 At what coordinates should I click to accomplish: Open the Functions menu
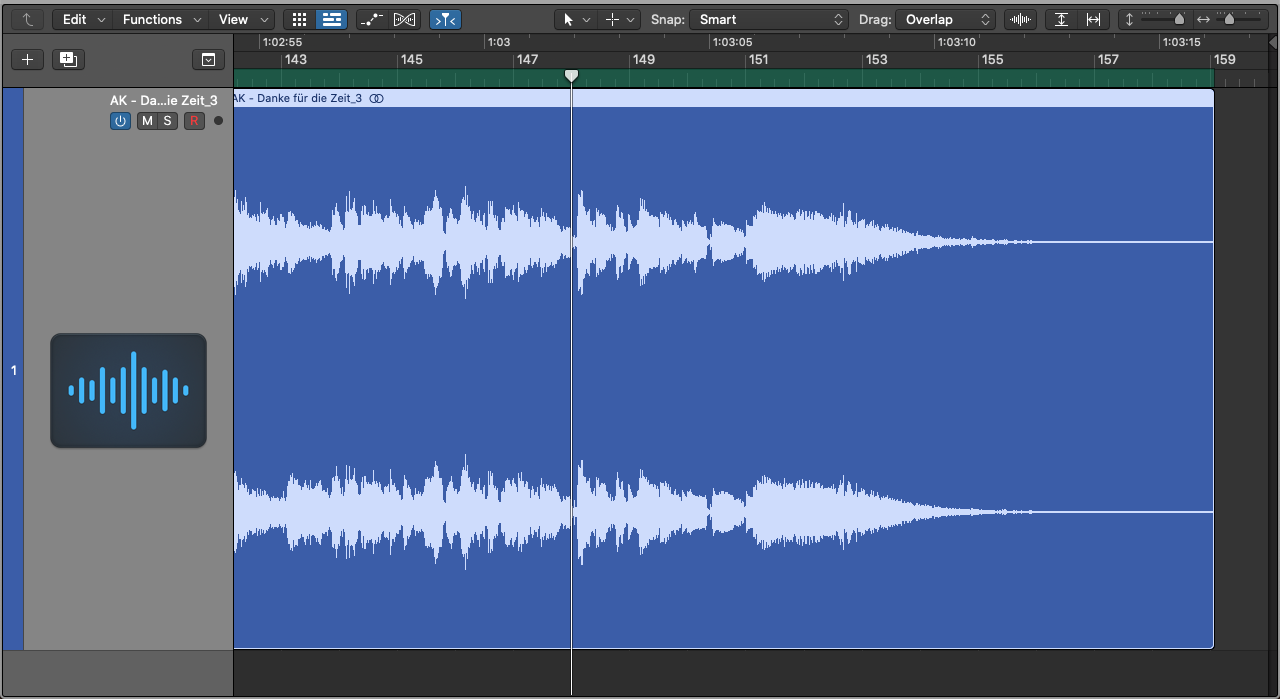pos(160,19)
